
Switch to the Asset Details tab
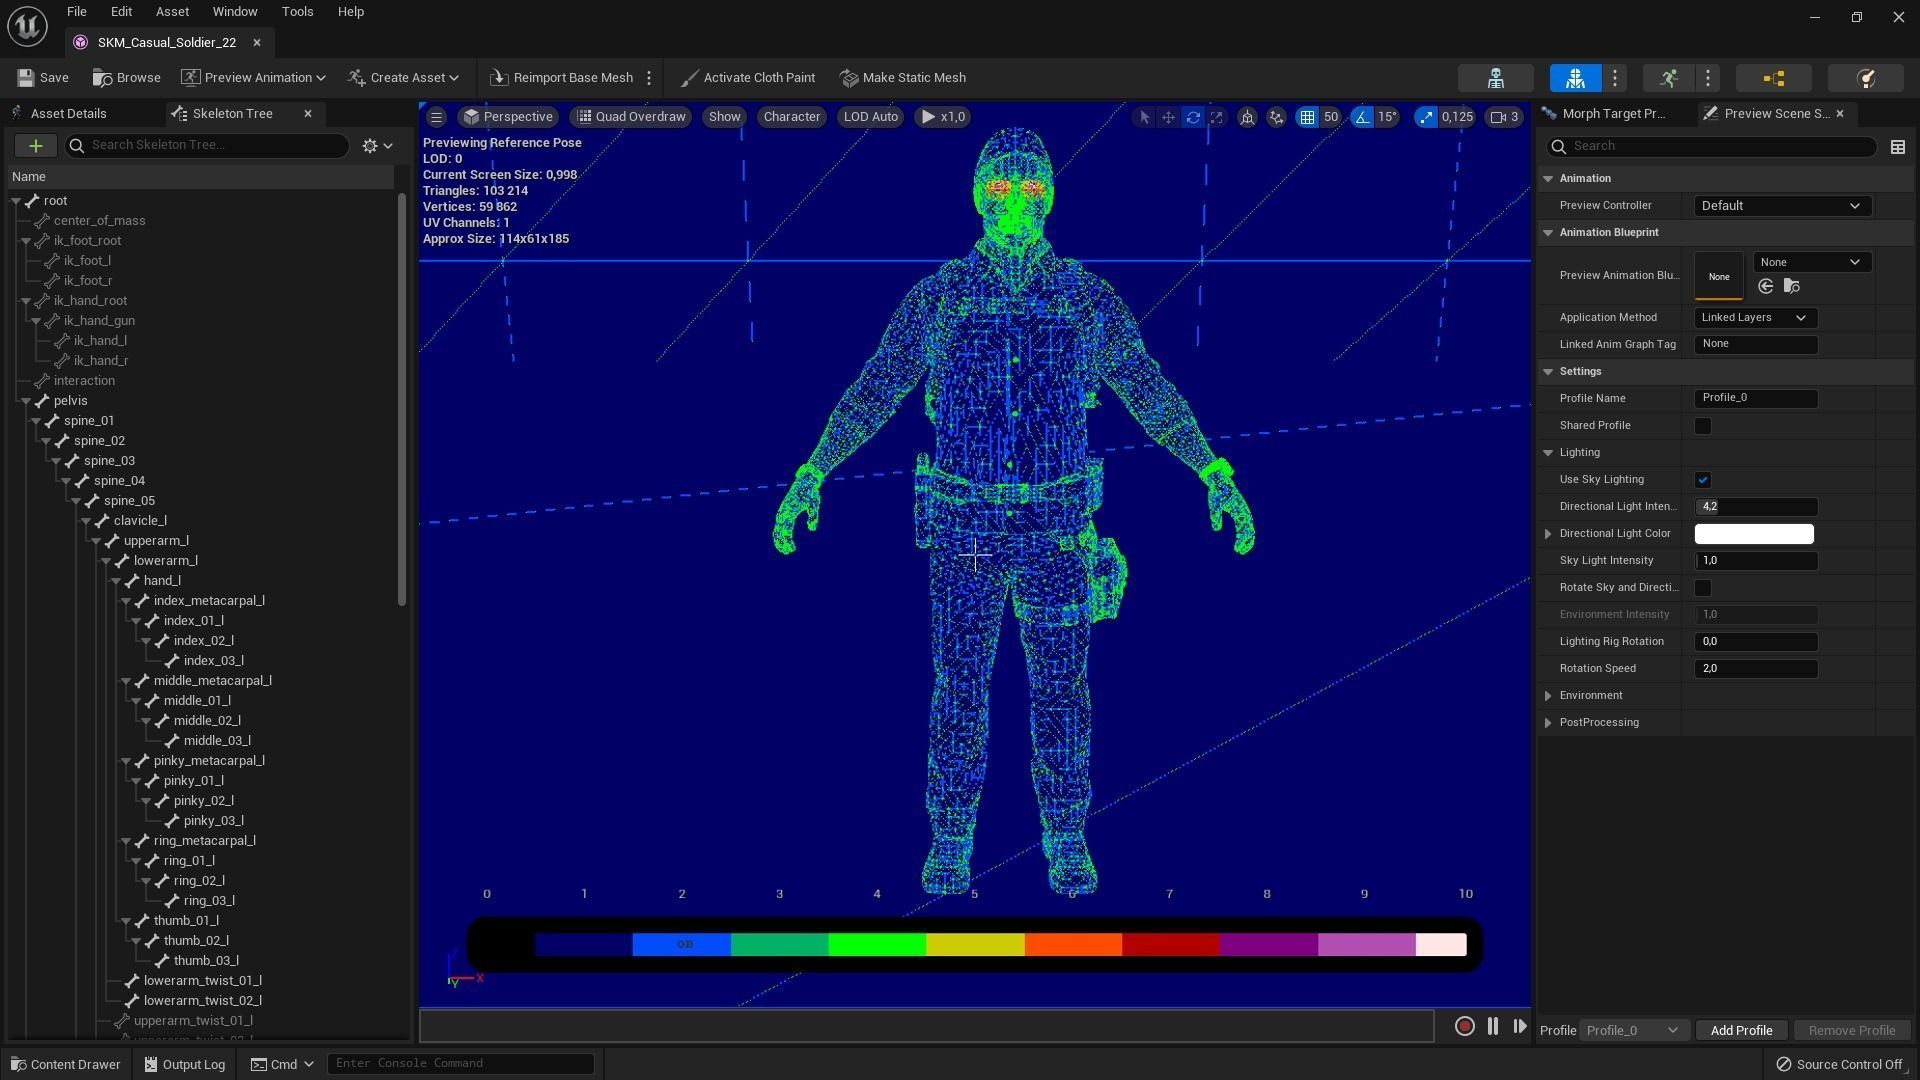point(67,114)
